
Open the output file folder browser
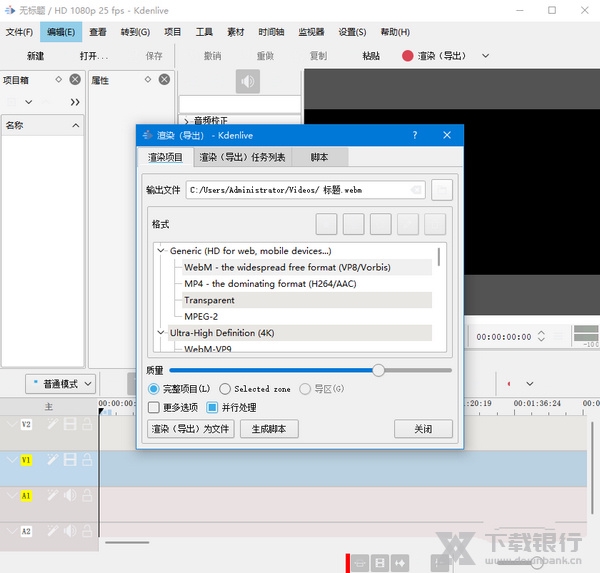[442, 190]
